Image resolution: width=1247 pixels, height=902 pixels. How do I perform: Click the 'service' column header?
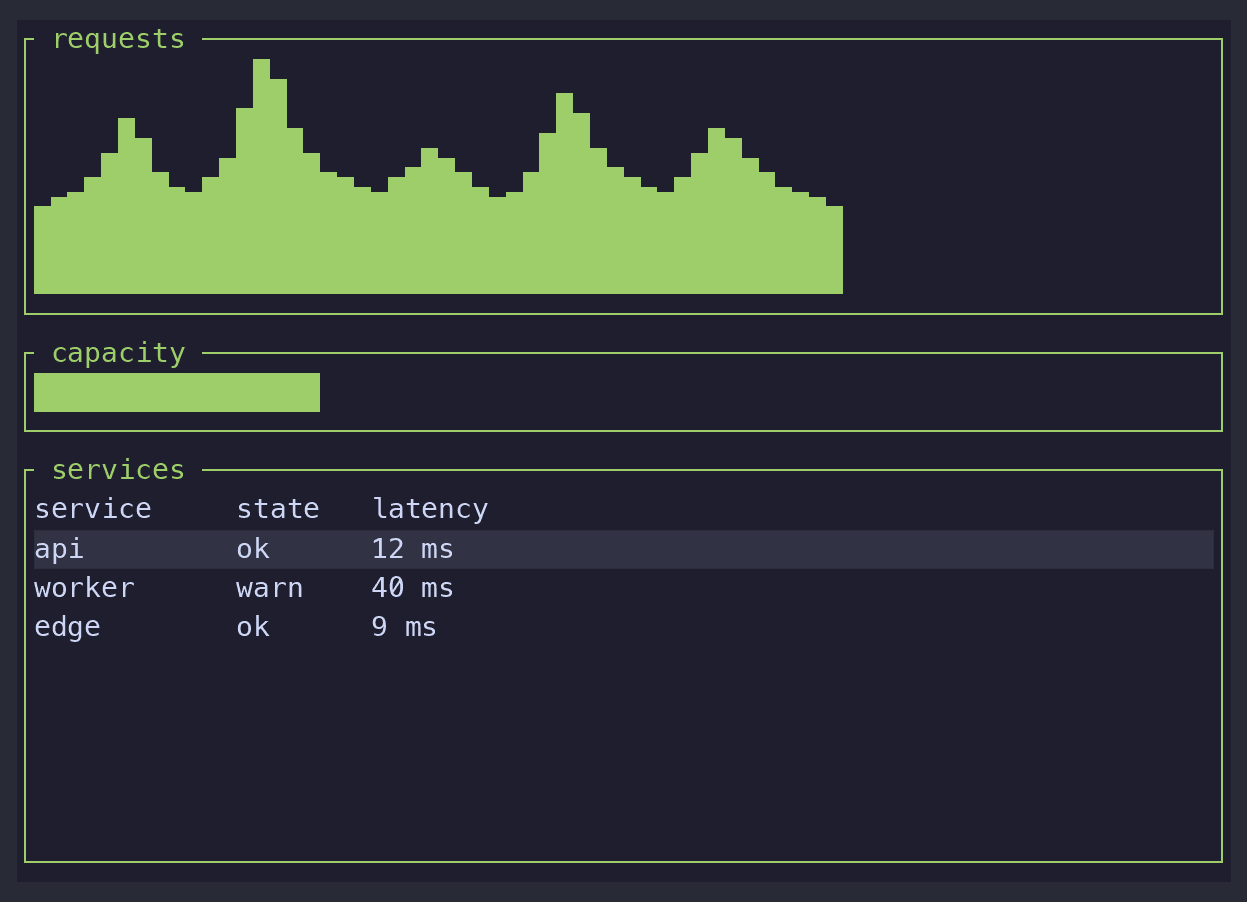[x=93, y=509]
